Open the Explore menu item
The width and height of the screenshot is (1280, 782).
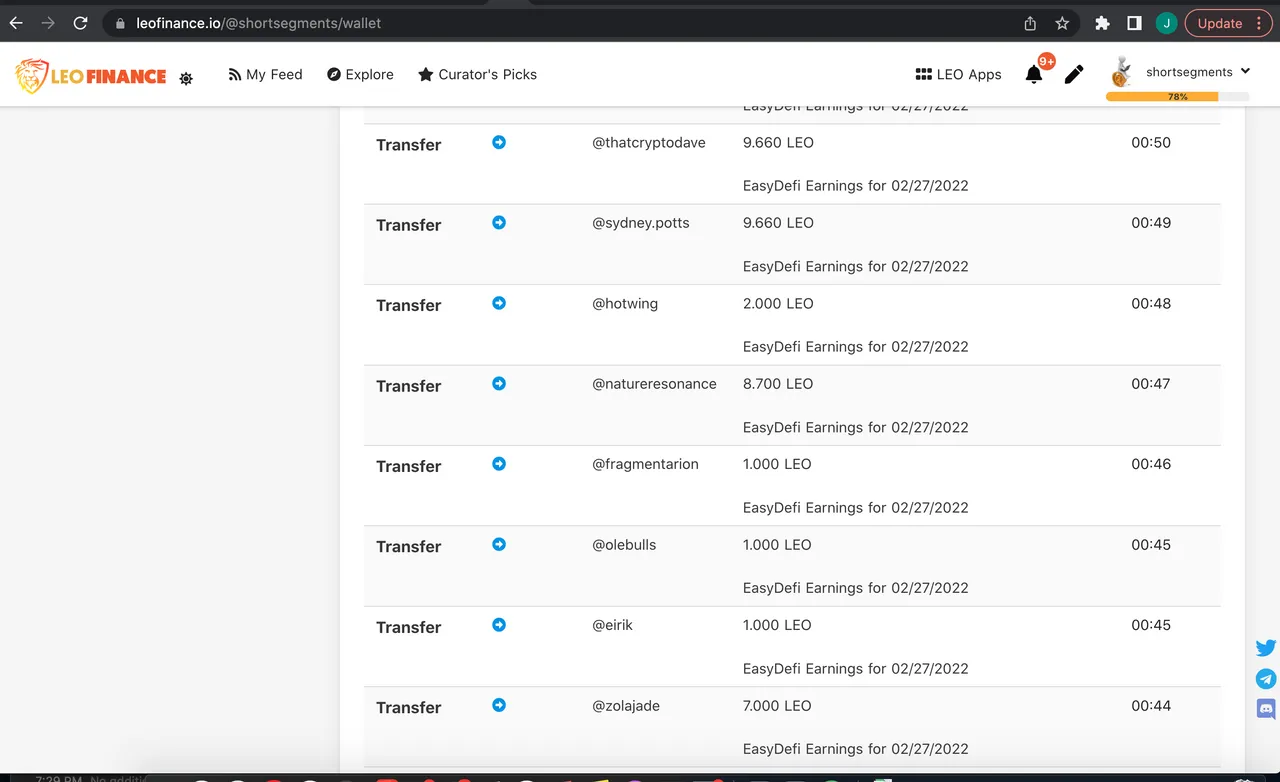(360, 74)
